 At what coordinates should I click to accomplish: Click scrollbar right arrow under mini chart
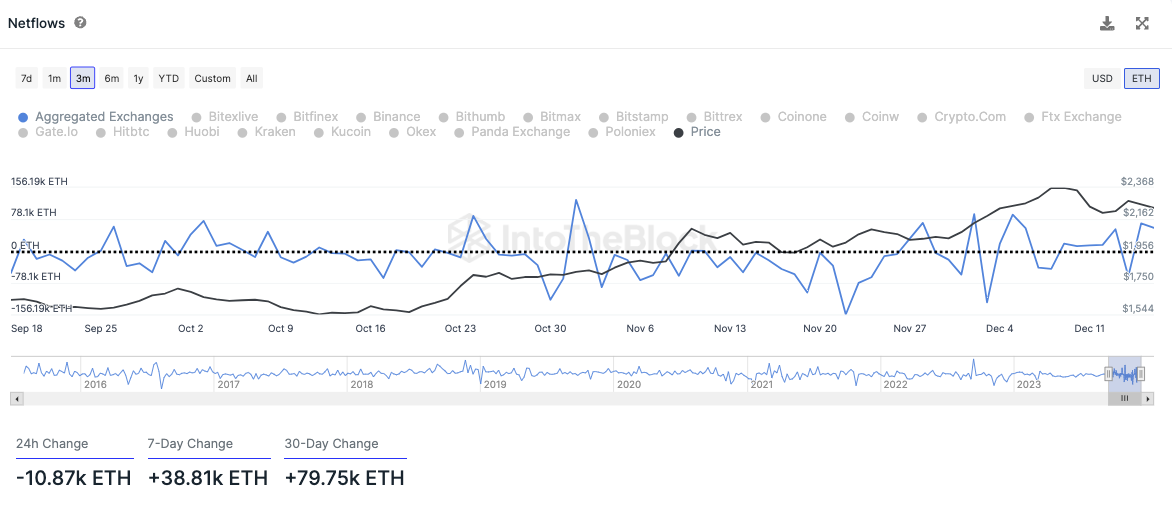[x=1149, y=398]
